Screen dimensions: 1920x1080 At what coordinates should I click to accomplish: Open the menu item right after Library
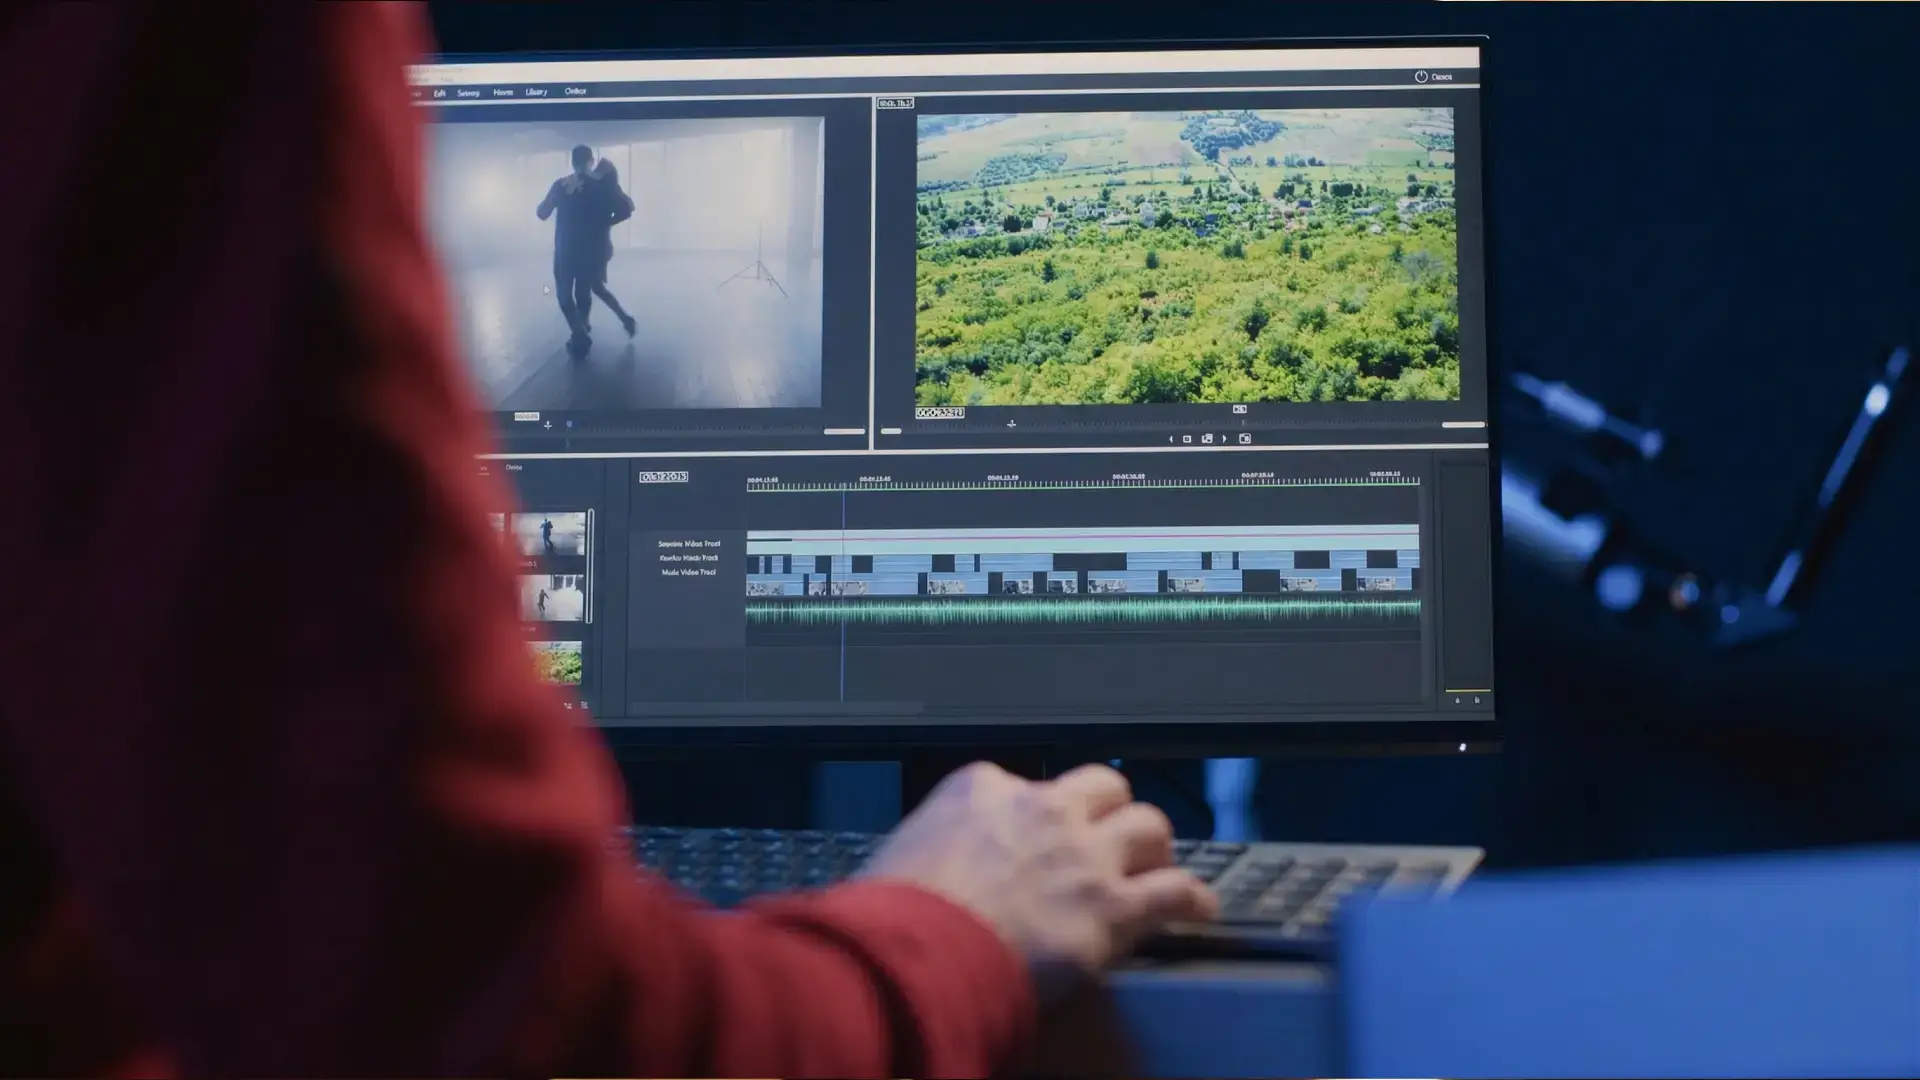pyautogui.click(x=575, y=91)
